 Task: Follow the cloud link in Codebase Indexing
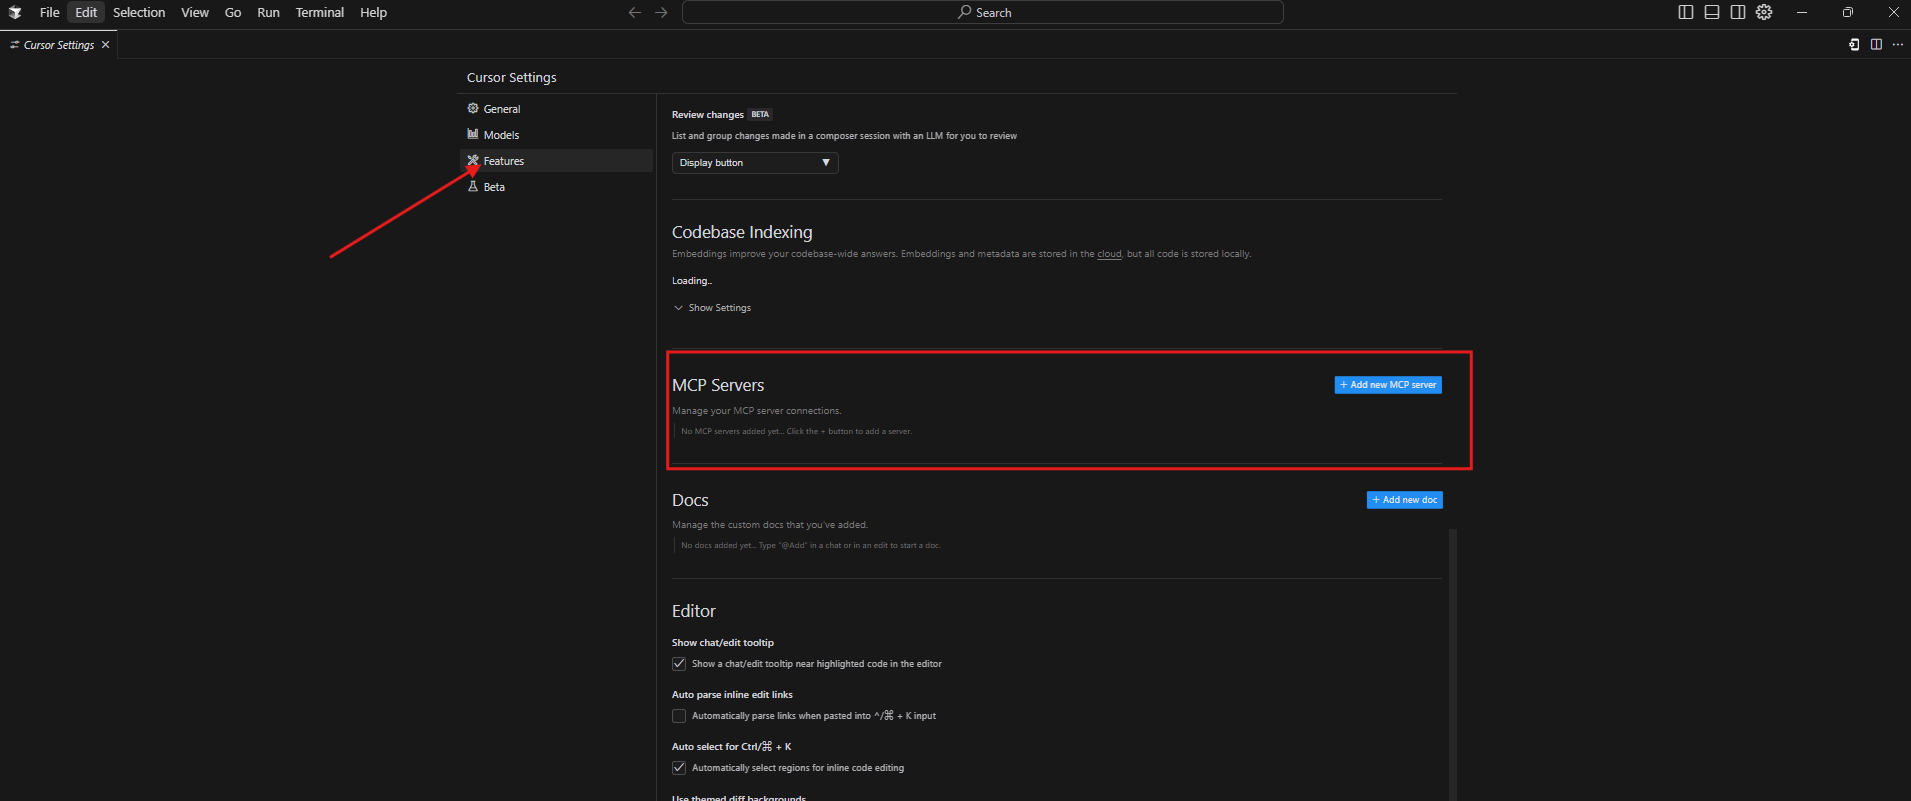[1109, 254]
